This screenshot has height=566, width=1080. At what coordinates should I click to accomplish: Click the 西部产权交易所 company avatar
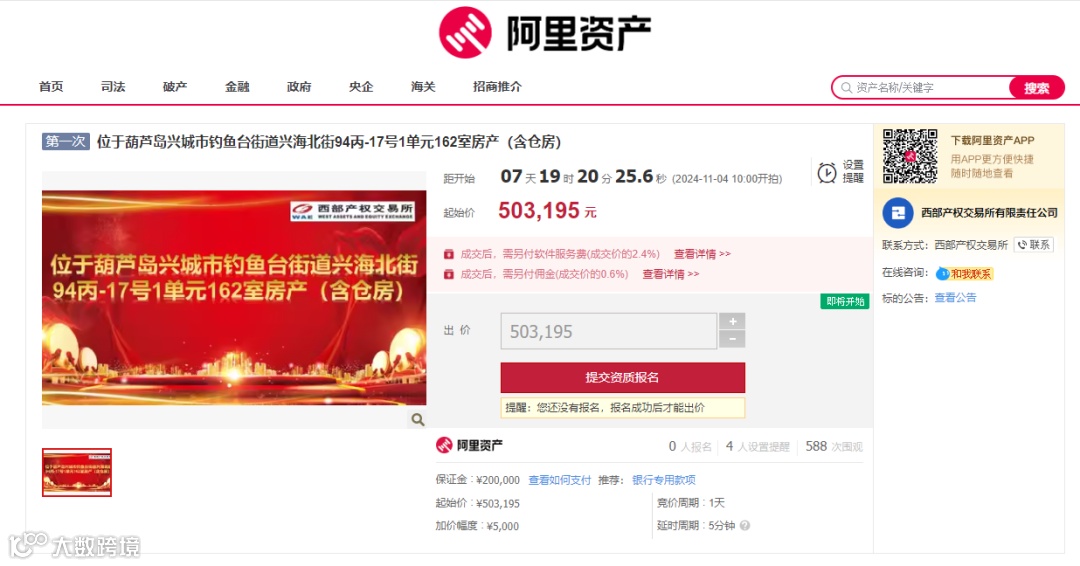tap(897, 213)
